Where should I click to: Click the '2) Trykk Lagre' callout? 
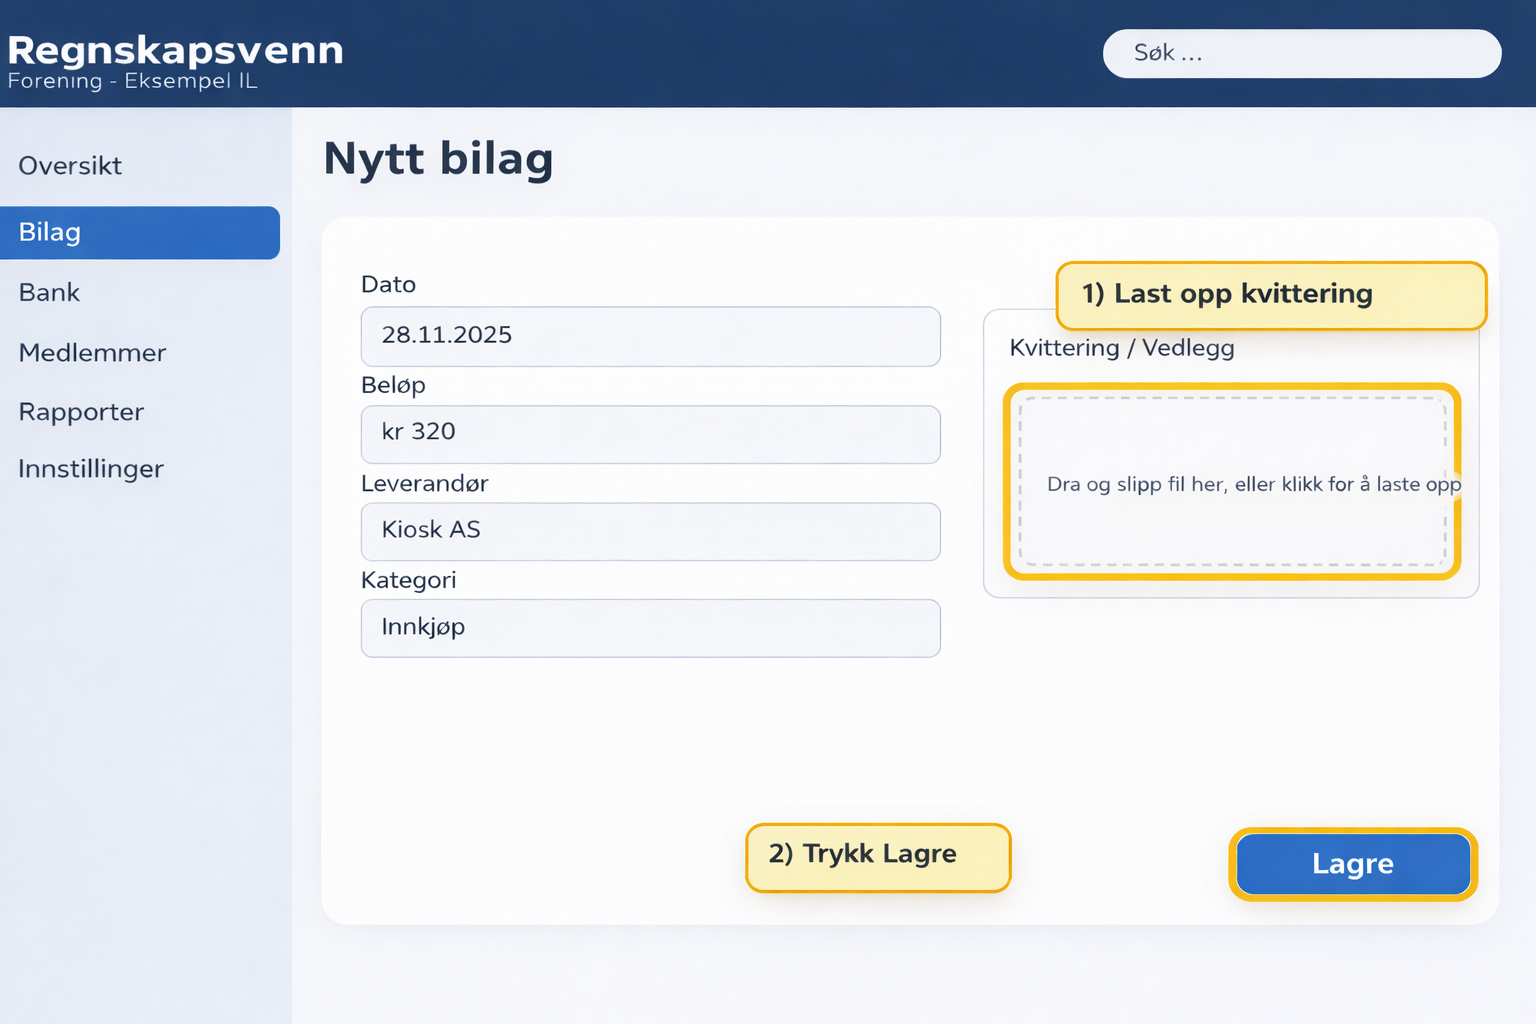point(877,855)
